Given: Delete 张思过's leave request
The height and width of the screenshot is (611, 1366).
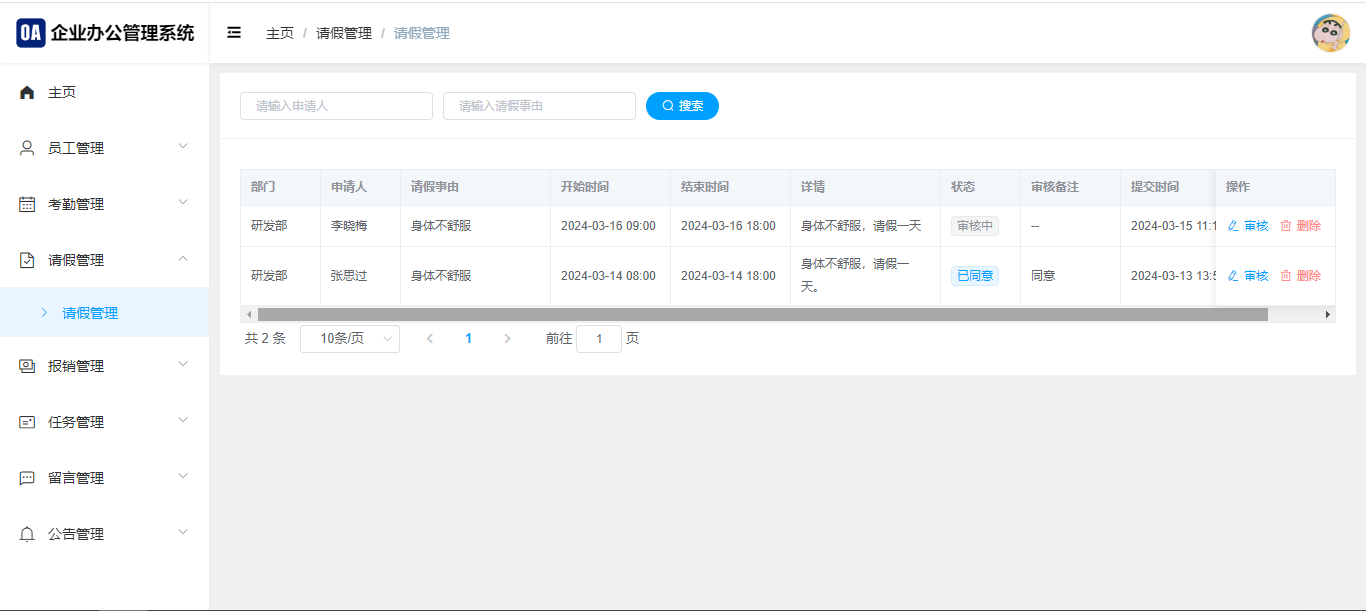Looking at the screenshot, I should [1301, 276].
